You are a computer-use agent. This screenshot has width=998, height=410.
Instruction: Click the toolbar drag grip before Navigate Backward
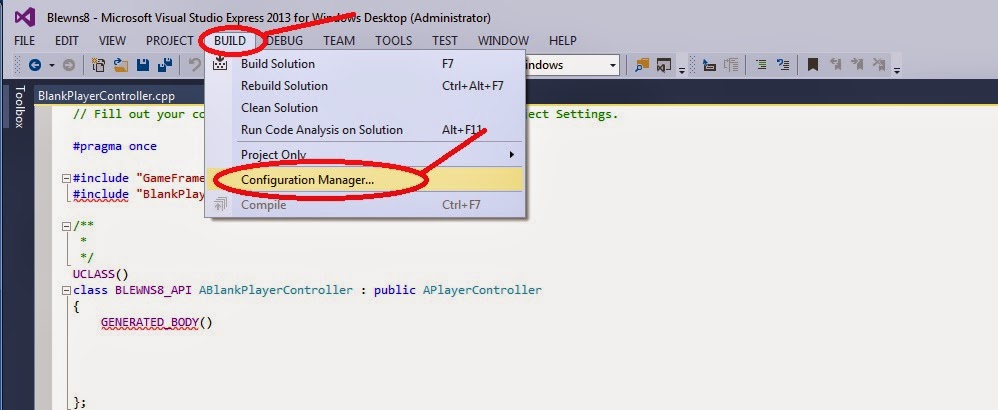point(18,65)
